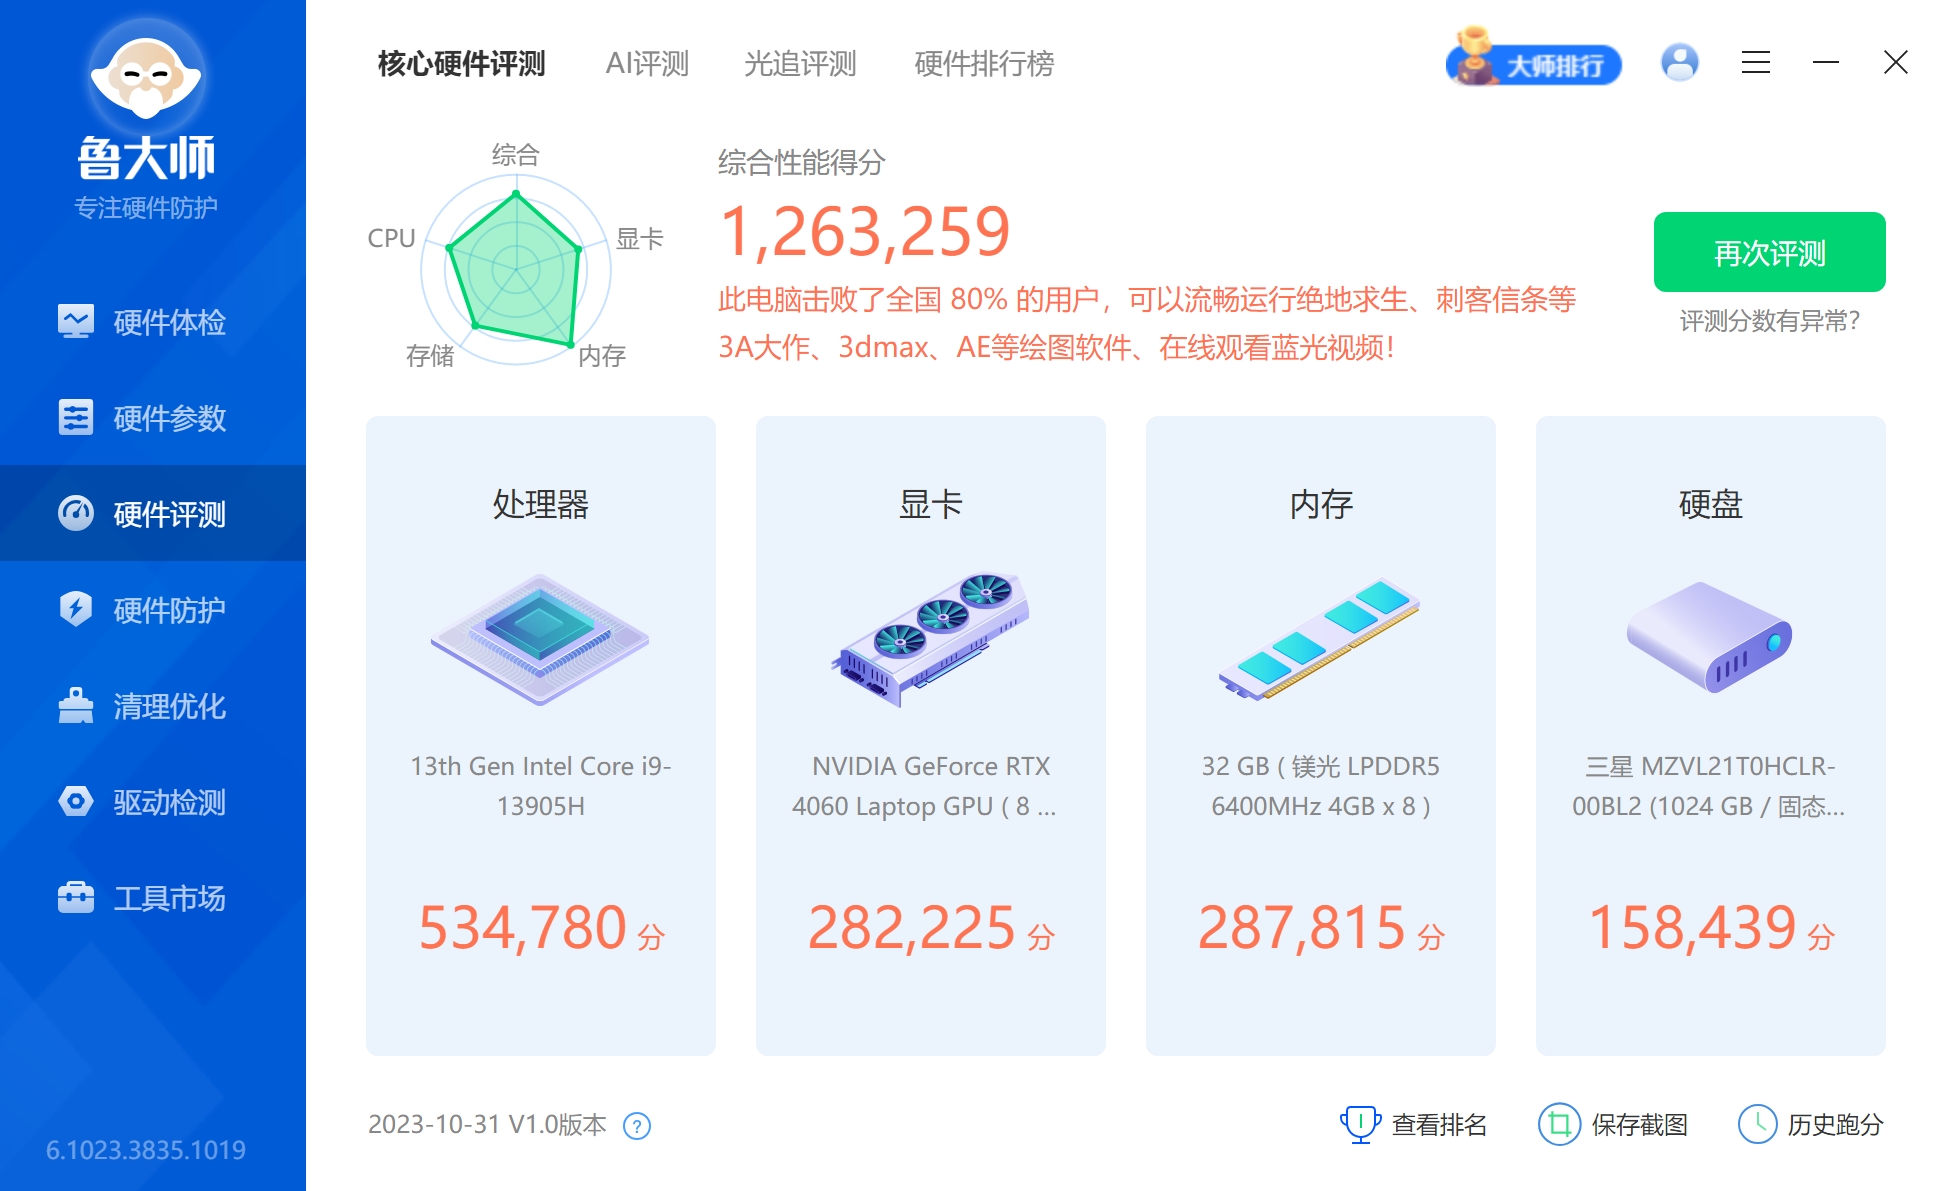Click the 三星 MZVL21T0HCLR text
The height and width of the screenshot is (1191, 1945).
pyautogui.click(x=1709, y=786)
